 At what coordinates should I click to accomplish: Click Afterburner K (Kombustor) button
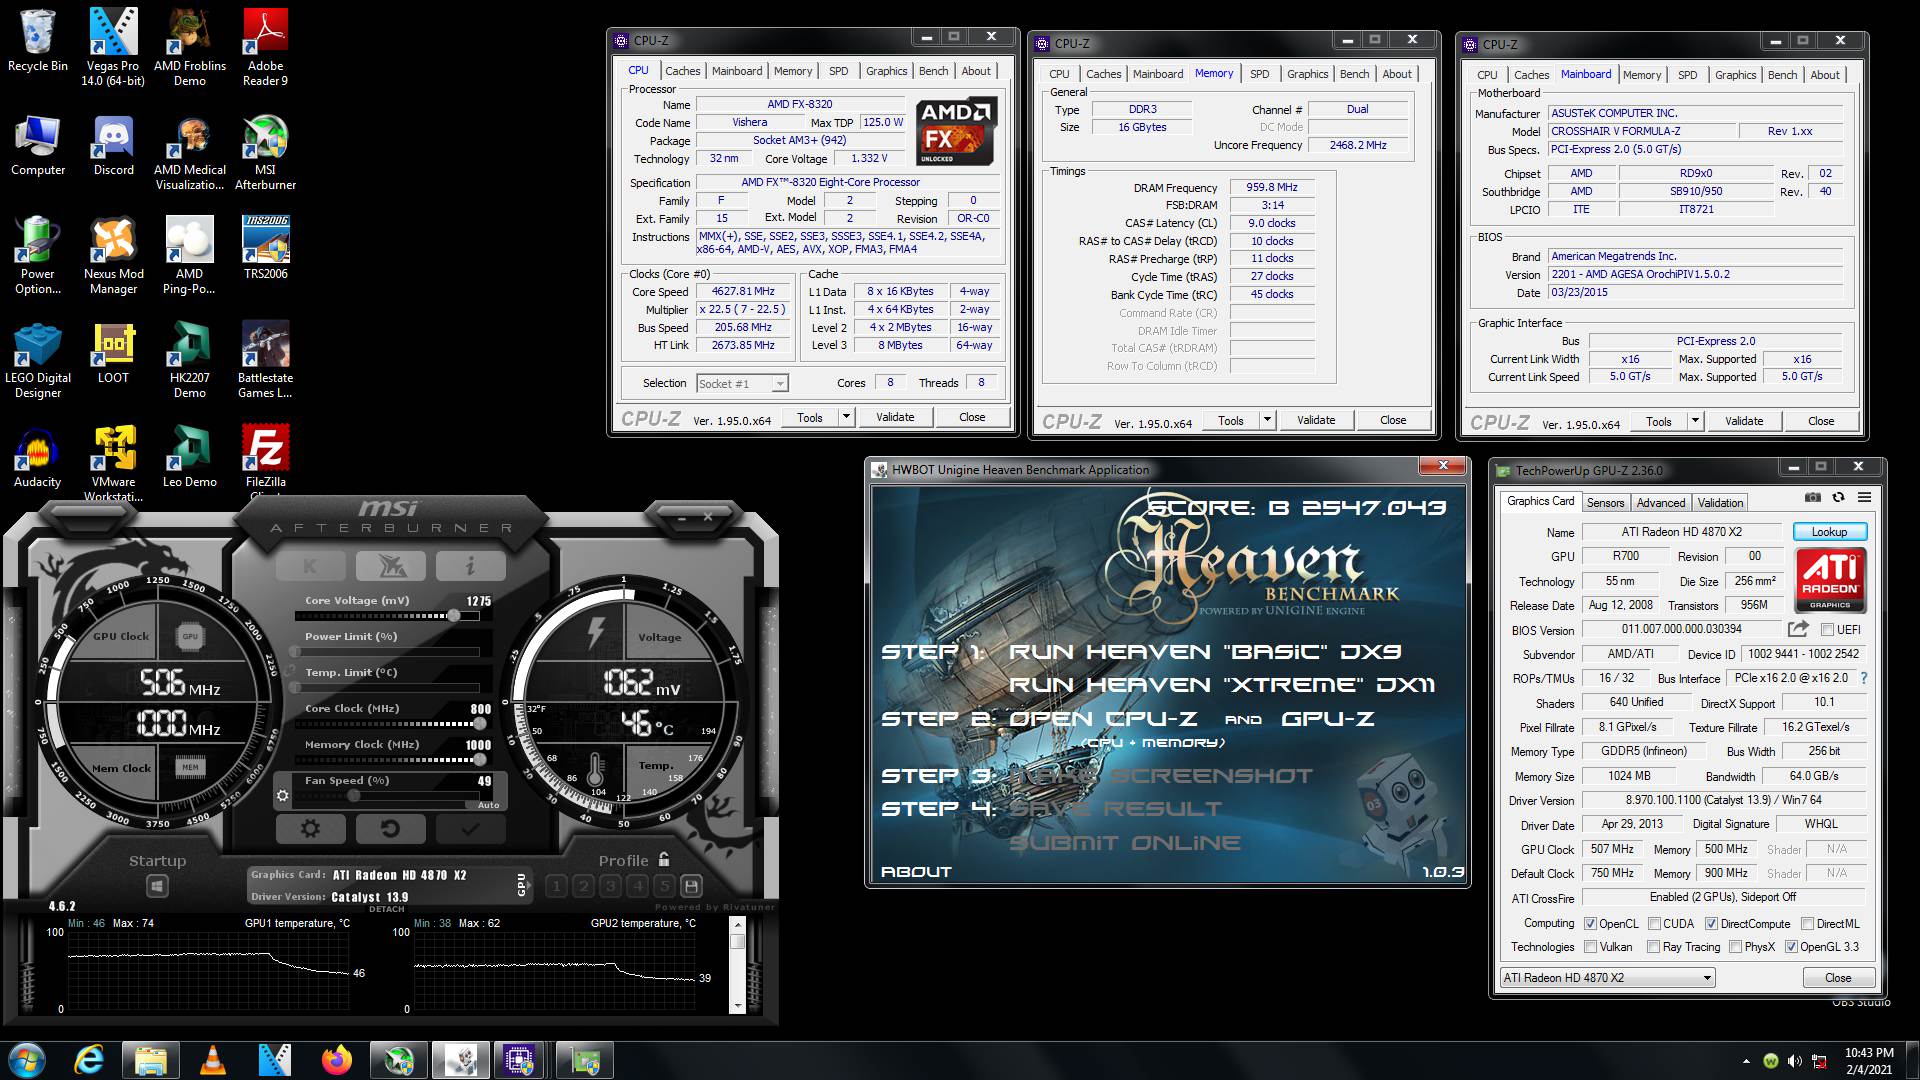[x=310, y=566]
